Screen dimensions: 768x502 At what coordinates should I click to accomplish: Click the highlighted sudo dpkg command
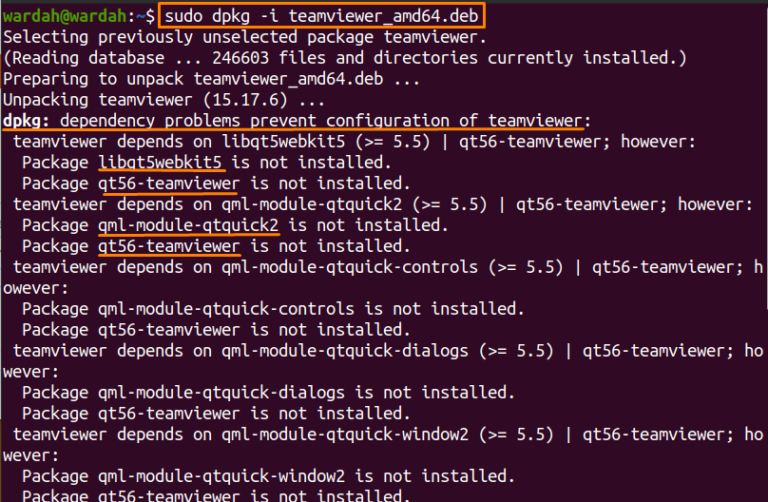point(321,16)
